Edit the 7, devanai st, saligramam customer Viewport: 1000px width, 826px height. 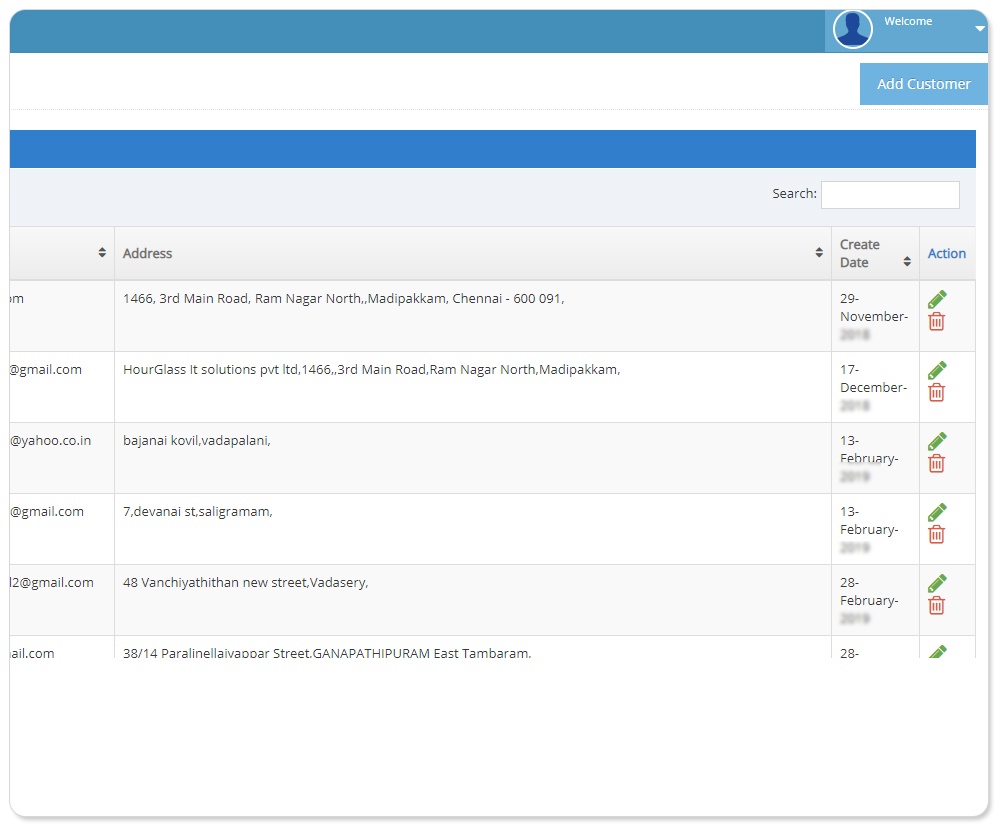pyautogui.click(x=937, y=512)
